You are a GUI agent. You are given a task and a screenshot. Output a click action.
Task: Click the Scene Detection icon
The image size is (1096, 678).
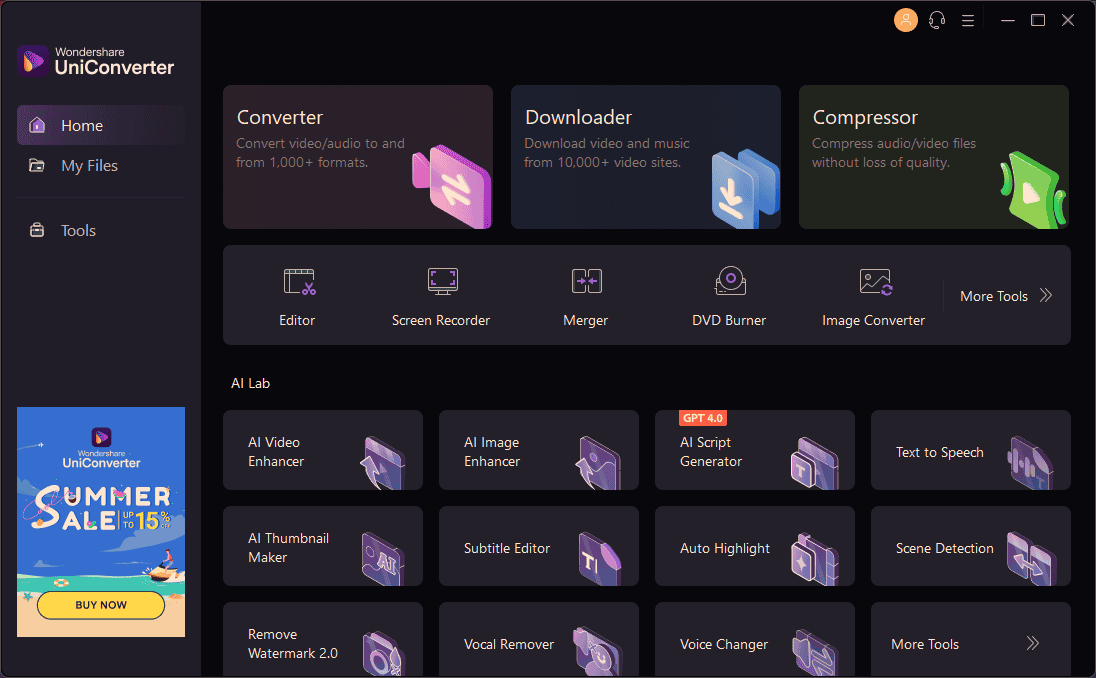1031,558
